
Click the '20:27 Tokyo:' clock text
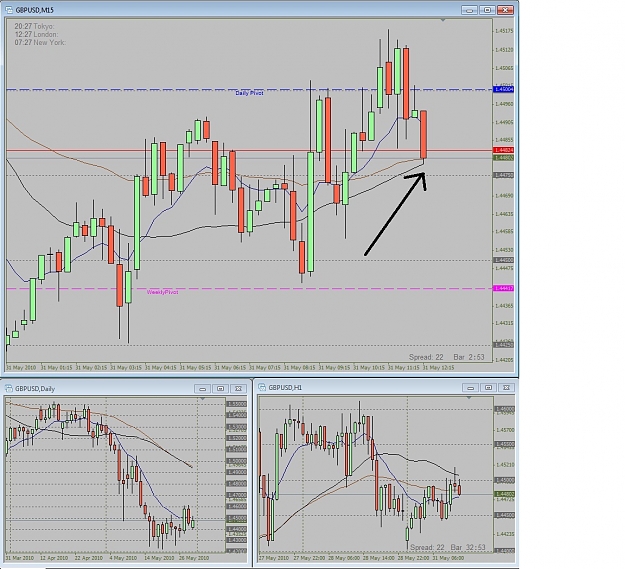[34, 26]
